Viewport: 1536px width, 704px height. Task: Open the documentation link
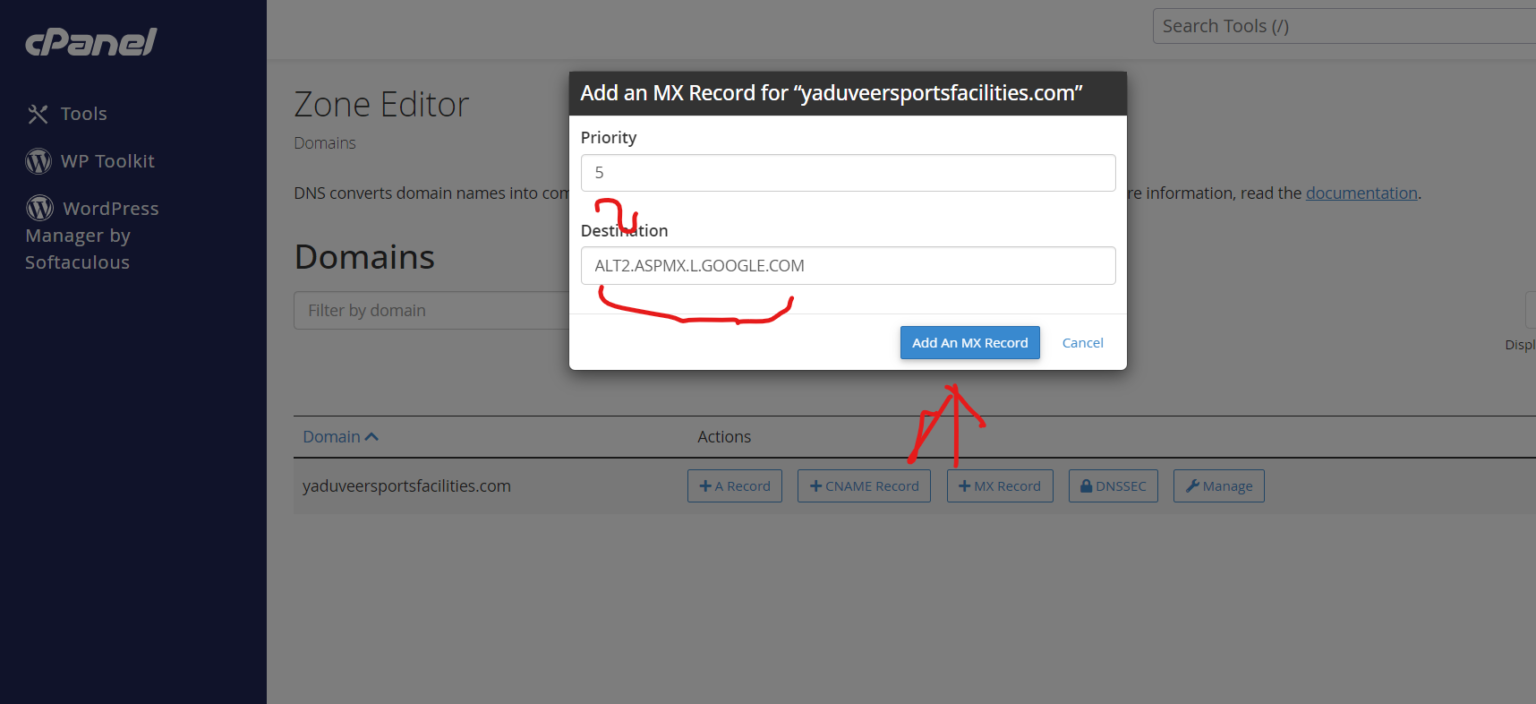pyautogui.click(x=1361, y=193)
